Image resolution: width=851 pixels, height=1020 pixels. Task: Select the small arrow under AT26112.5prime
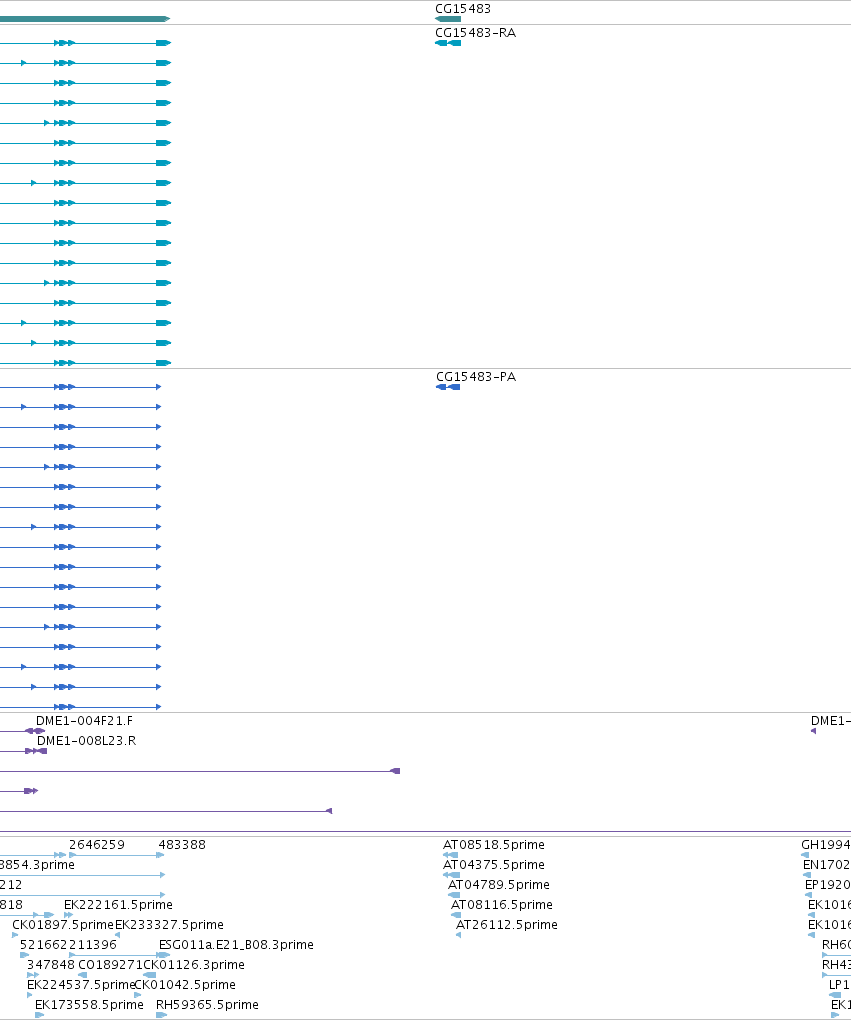(459, 935)
